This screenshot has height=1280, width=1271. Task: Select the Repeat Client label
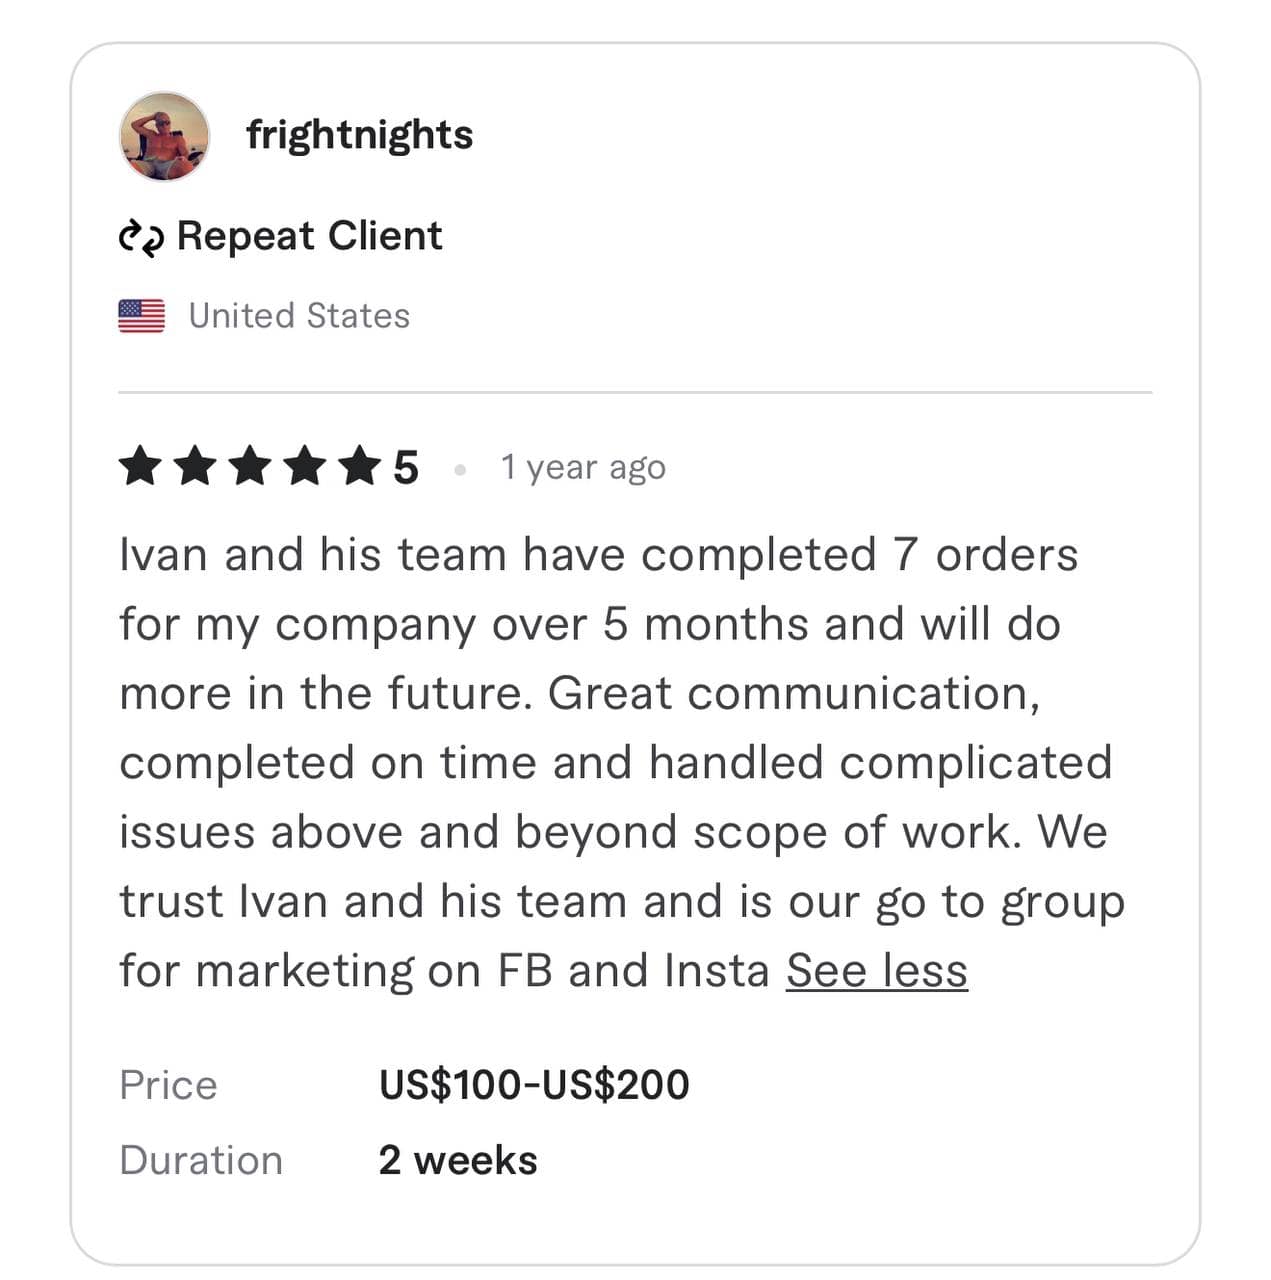coord(309,236)
